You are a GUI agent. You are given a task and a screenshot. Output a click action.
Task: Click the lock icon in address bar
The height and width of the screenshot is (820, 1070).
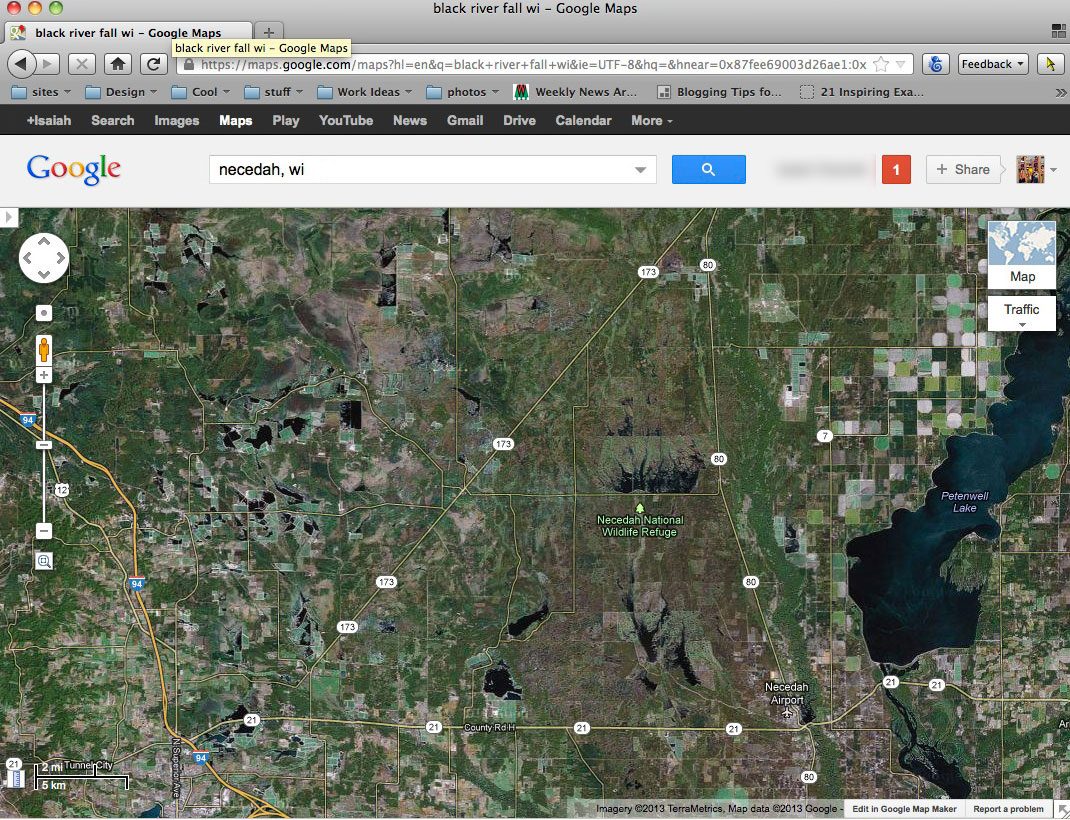click(x=188, y=64)
